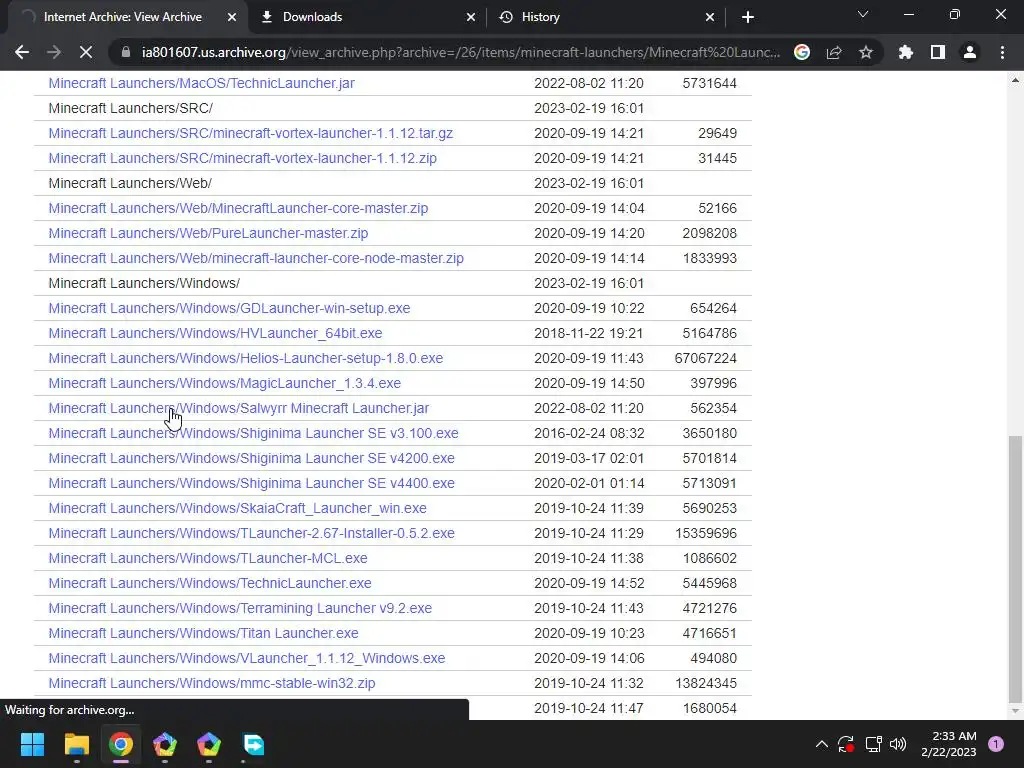Select the 'Minecraft Launchers/Windows/' folder text

point(144,283)
